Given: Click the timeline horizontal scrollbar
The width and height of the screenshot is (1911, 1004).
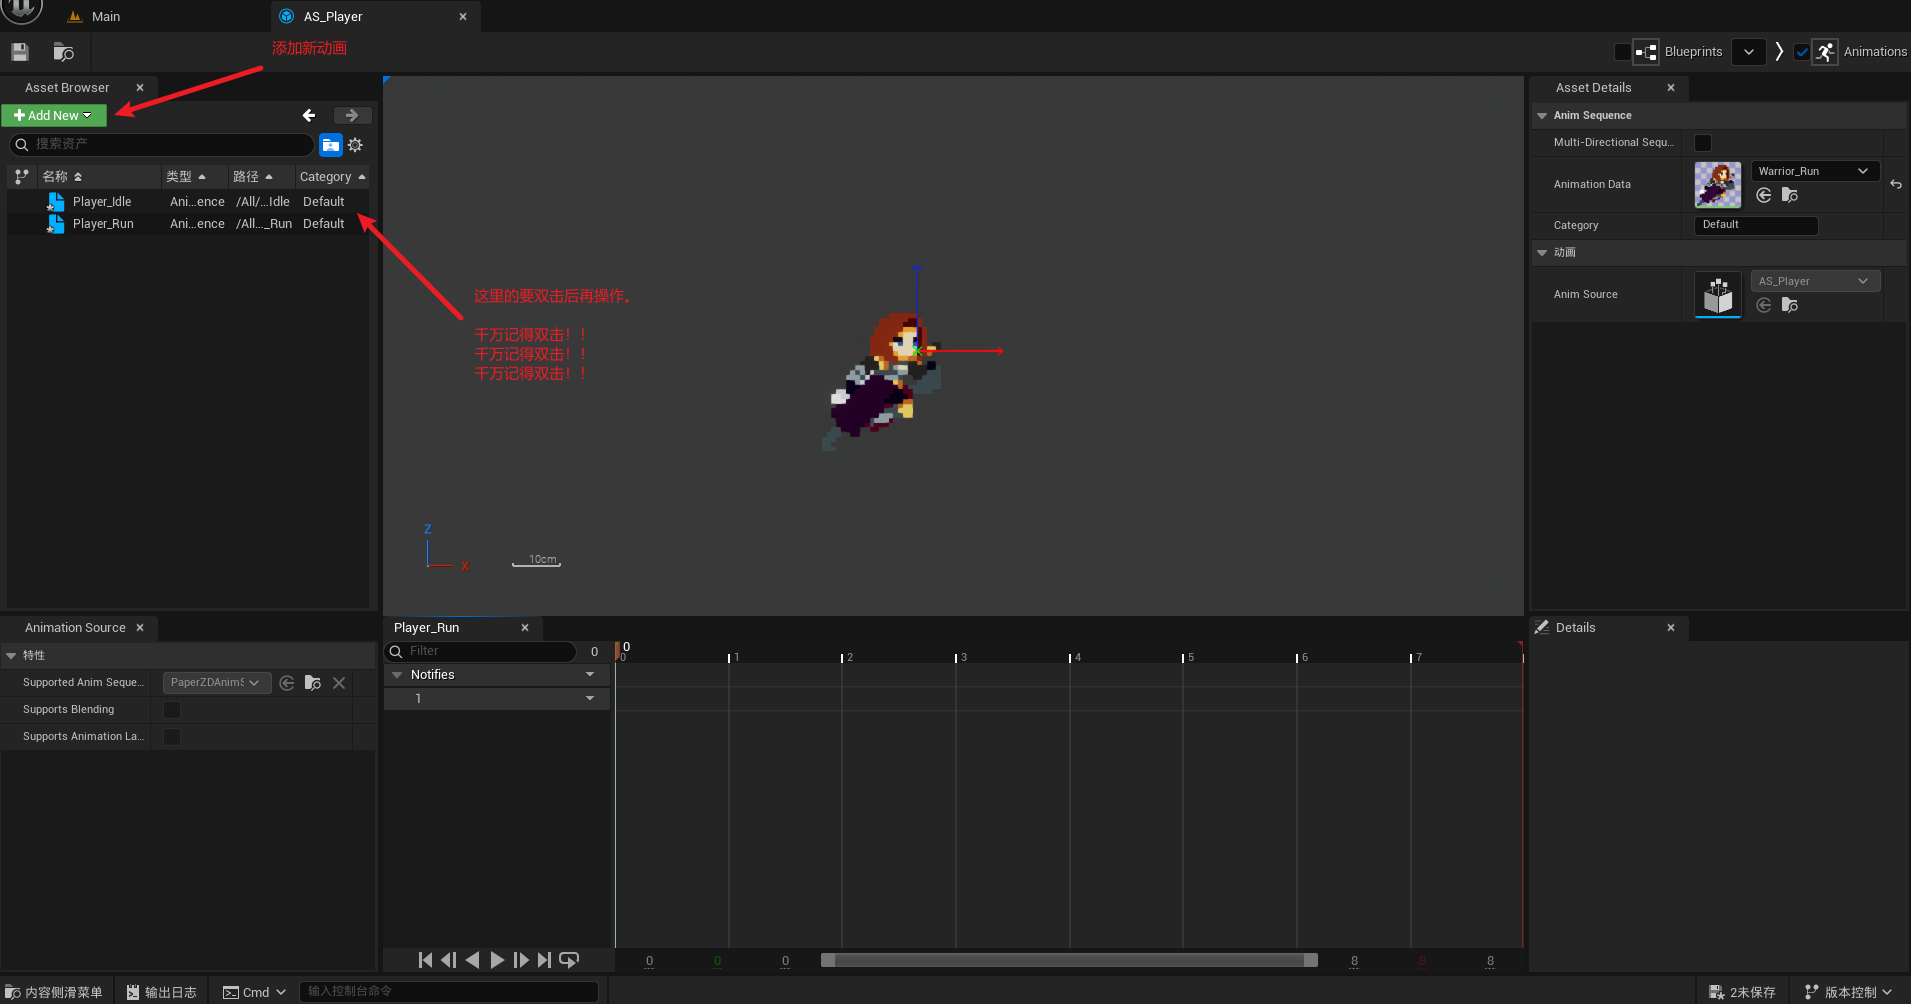Looking at the screenshot, I should [1068, 960].
